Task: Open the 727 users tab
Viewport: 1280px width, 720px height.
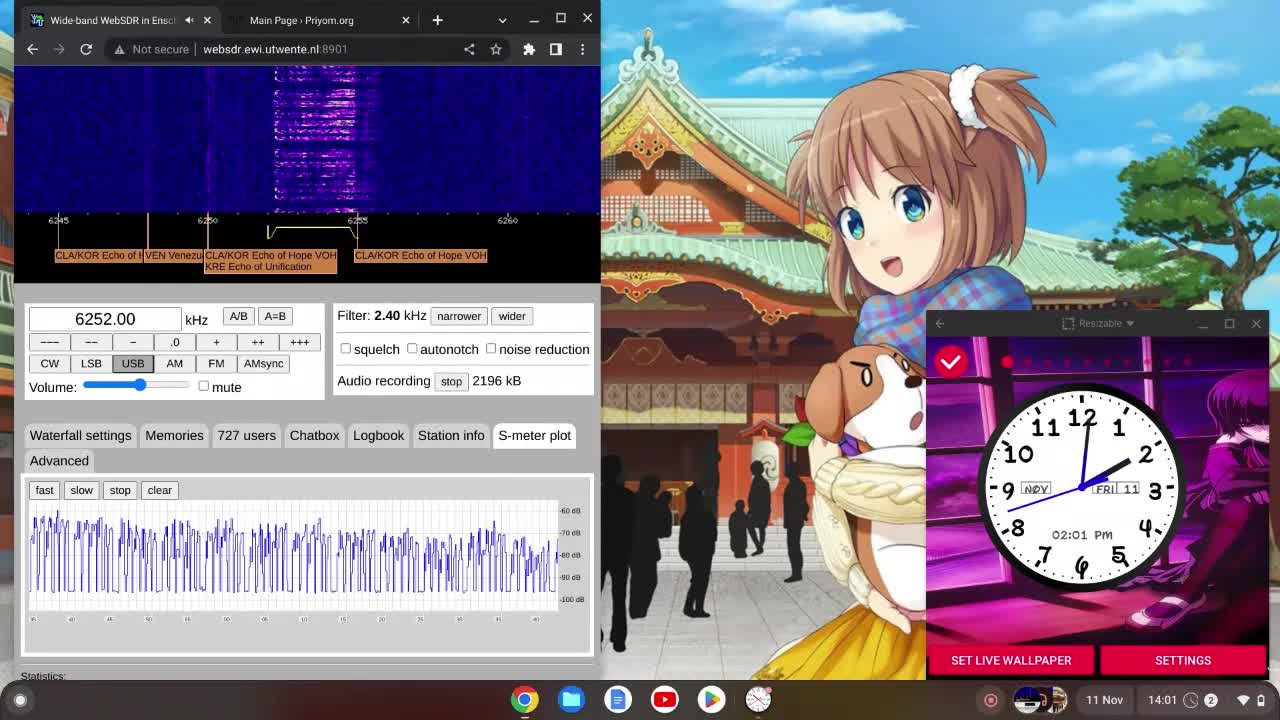Action: pos(246,435)
